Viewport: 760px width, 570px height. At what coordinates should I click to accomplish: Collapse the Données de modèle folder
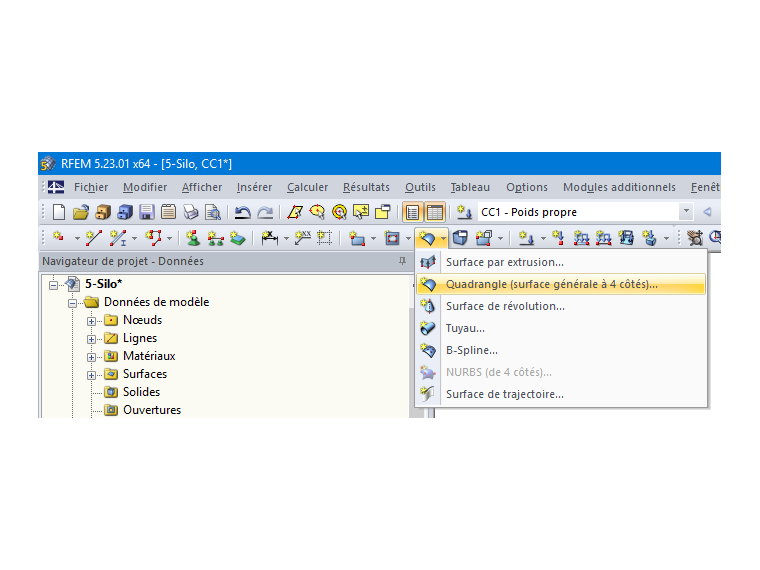pyautogui.click(x=72, y=303)
